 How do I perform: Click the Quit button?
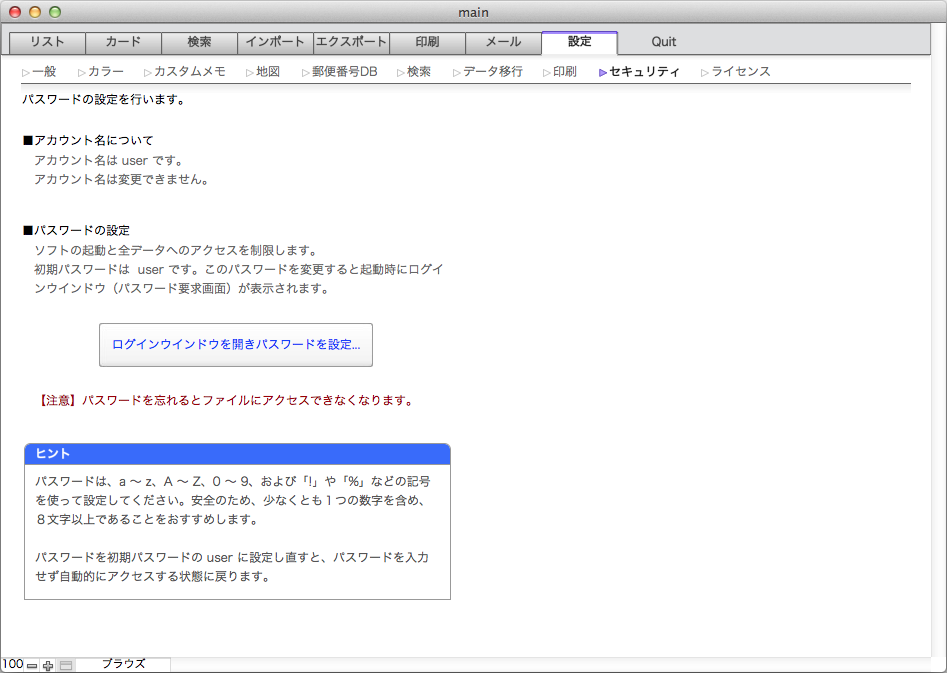pyautogui.click(x=664, y=42)
